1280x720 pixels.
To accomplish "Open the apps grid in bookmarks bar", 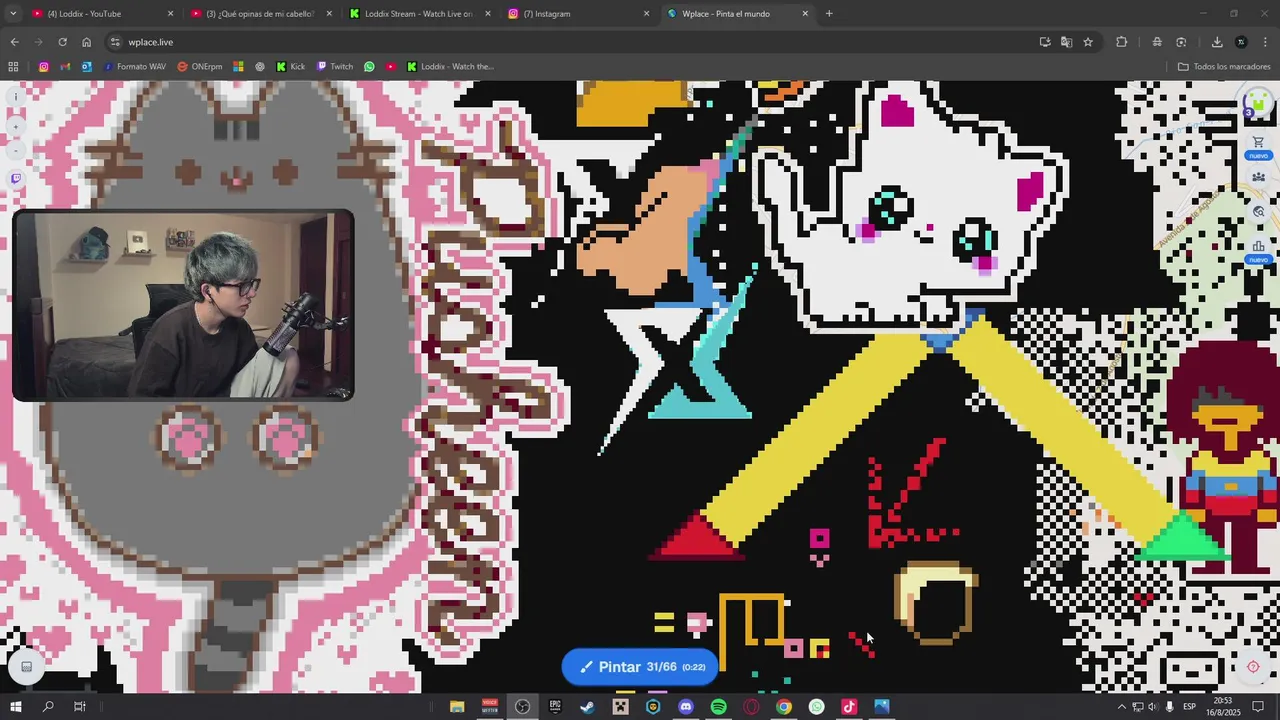I will click(x=13, y=67).
